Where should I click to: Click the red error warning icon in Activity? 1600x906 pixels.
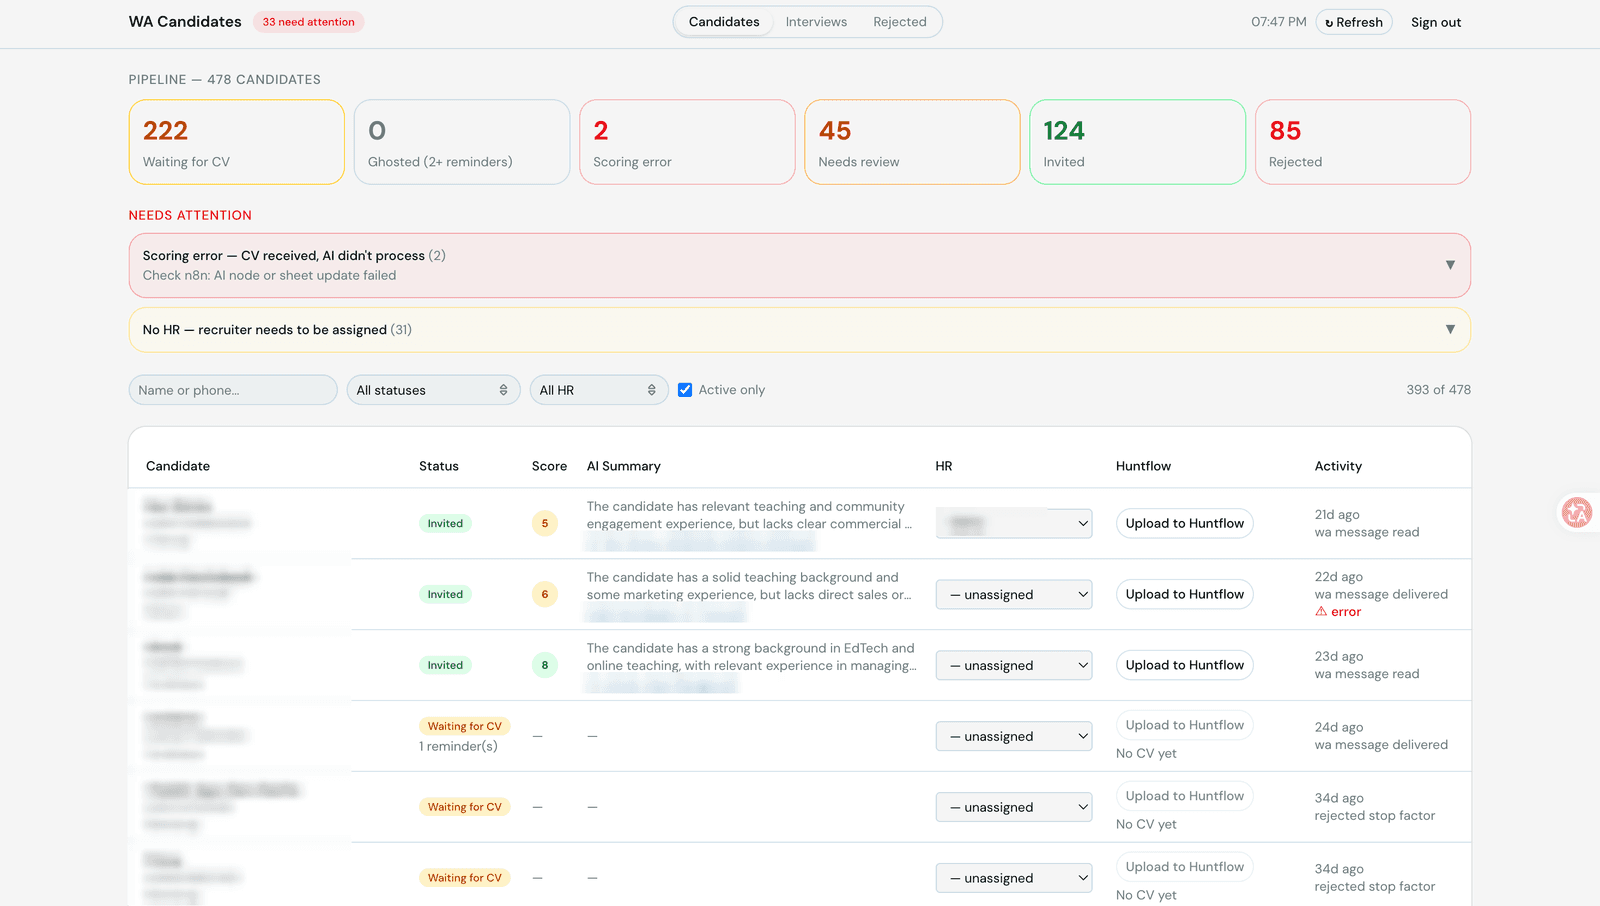1321,612
